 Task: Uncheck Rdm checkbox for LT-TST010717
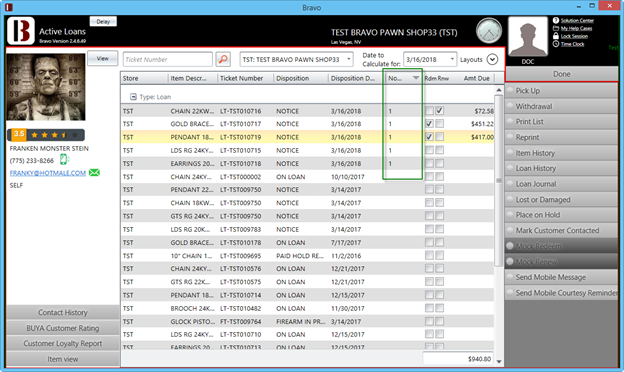point(429,124)
